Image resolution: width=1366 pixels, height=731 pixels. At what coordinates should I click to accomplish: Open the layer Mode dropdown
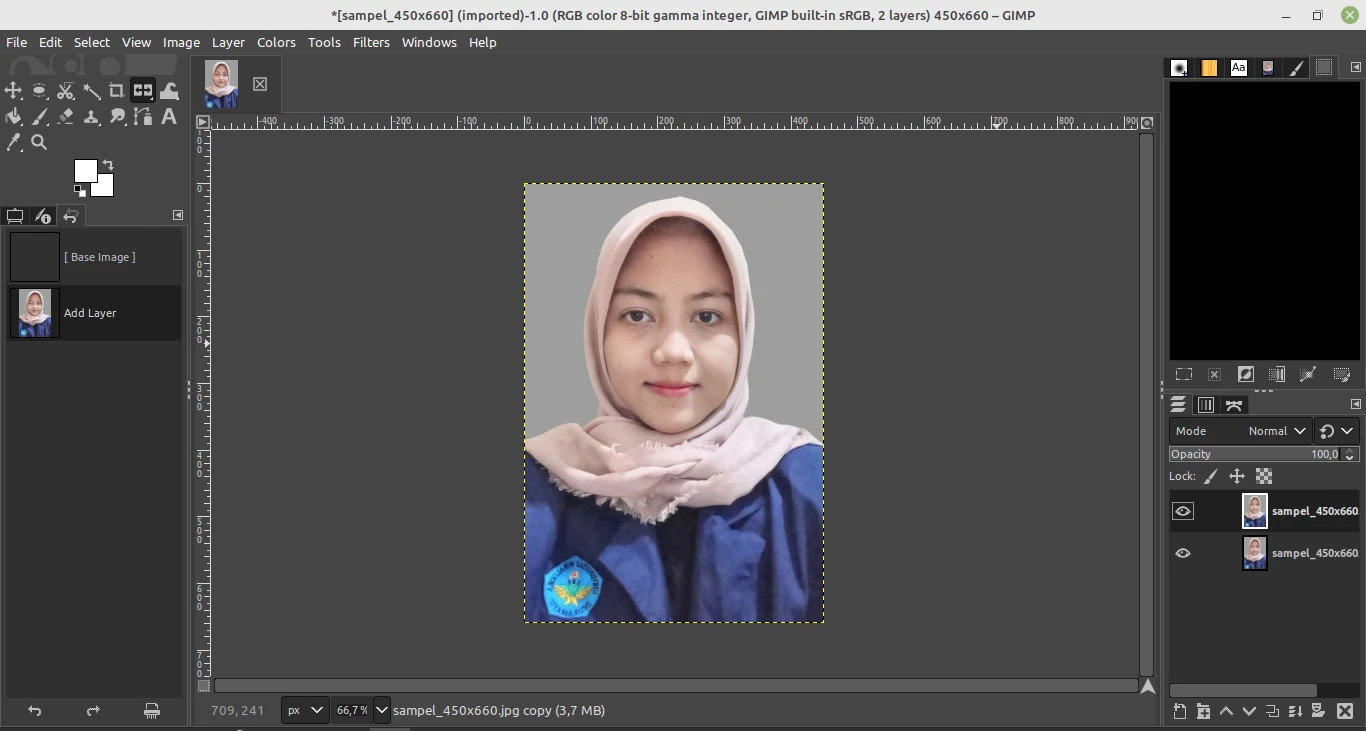coord(1240,431)
